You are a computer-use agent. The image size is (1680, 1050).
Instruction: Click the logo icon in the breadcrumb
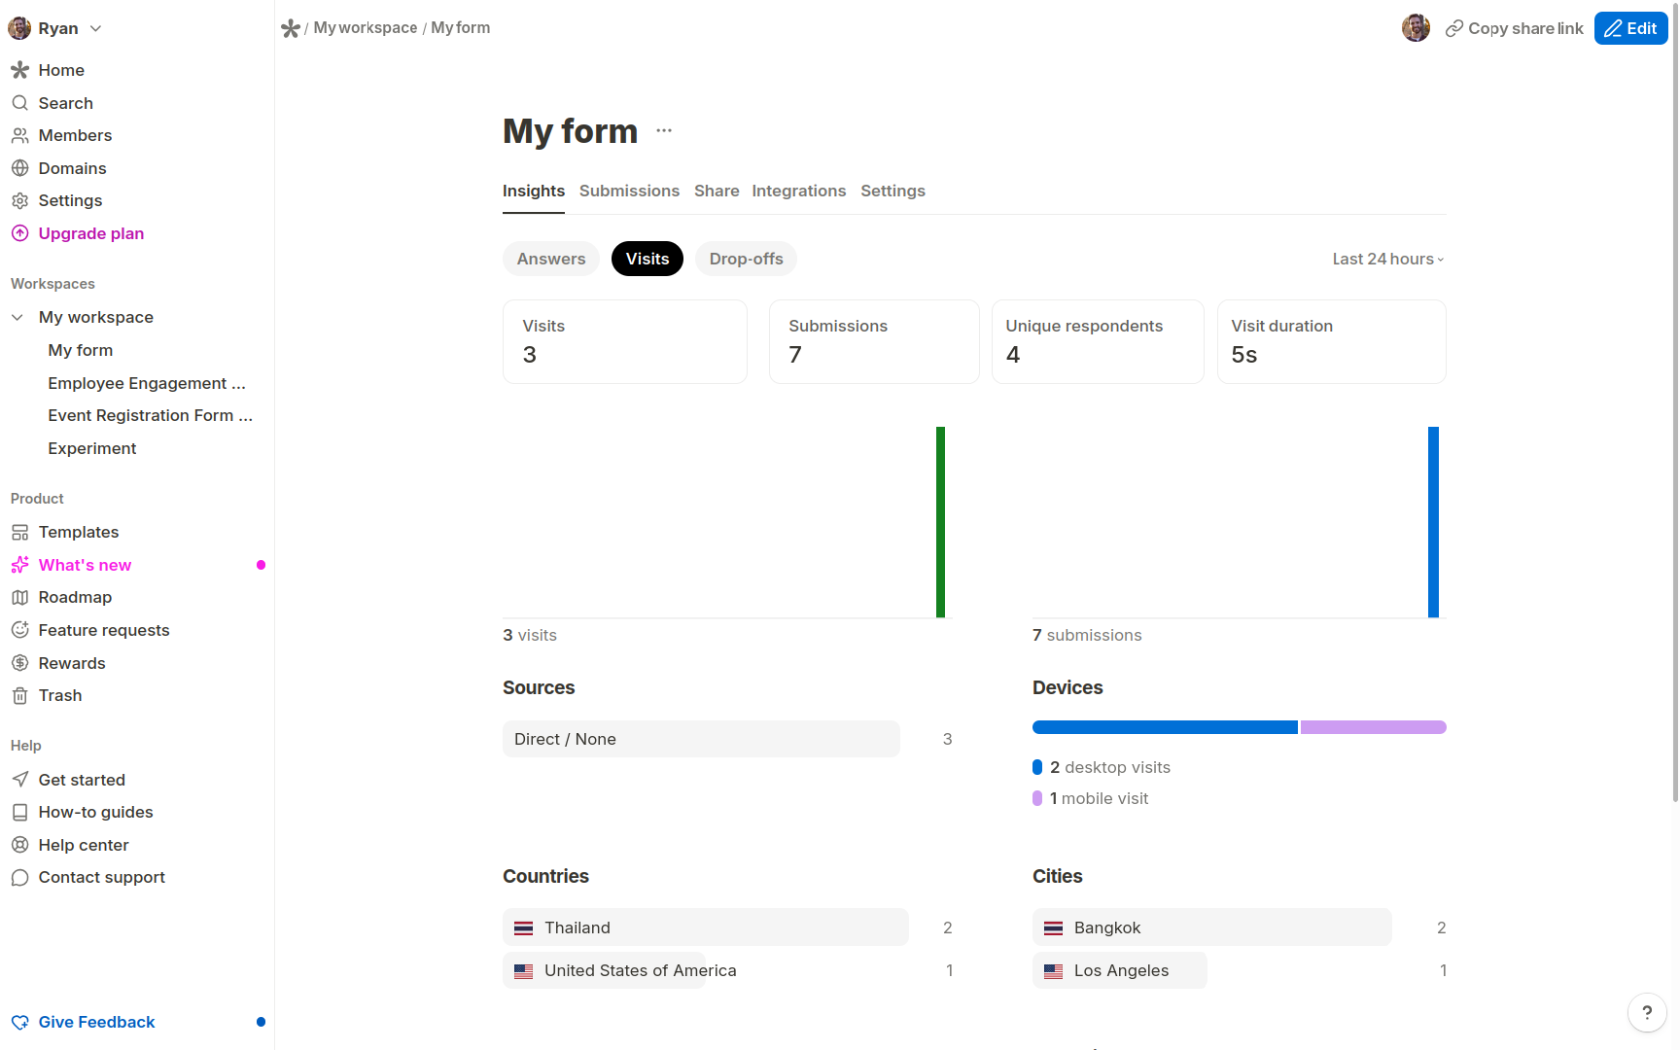point(291,28)
